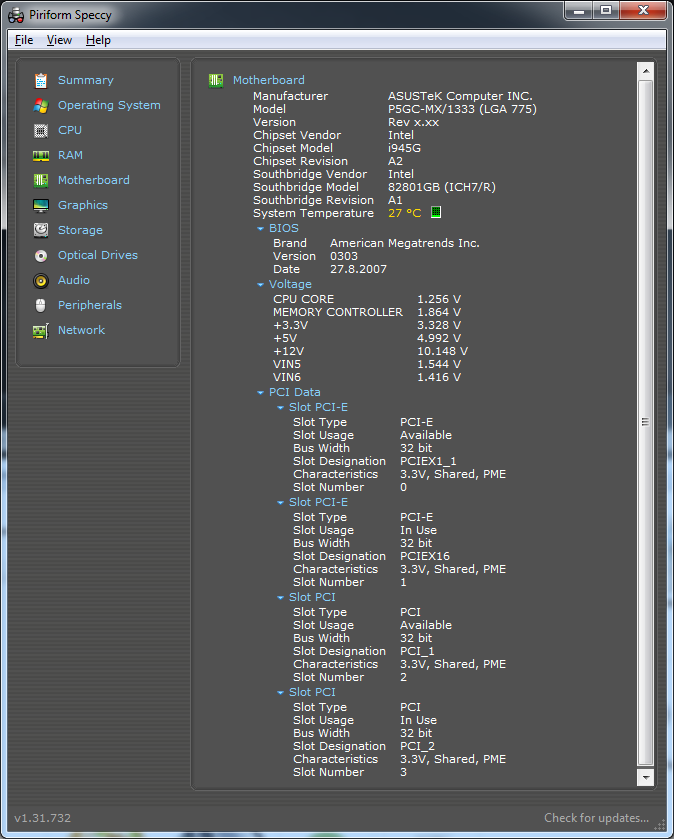Click the Peripherals mouse icon

click(x=41, y=306)
